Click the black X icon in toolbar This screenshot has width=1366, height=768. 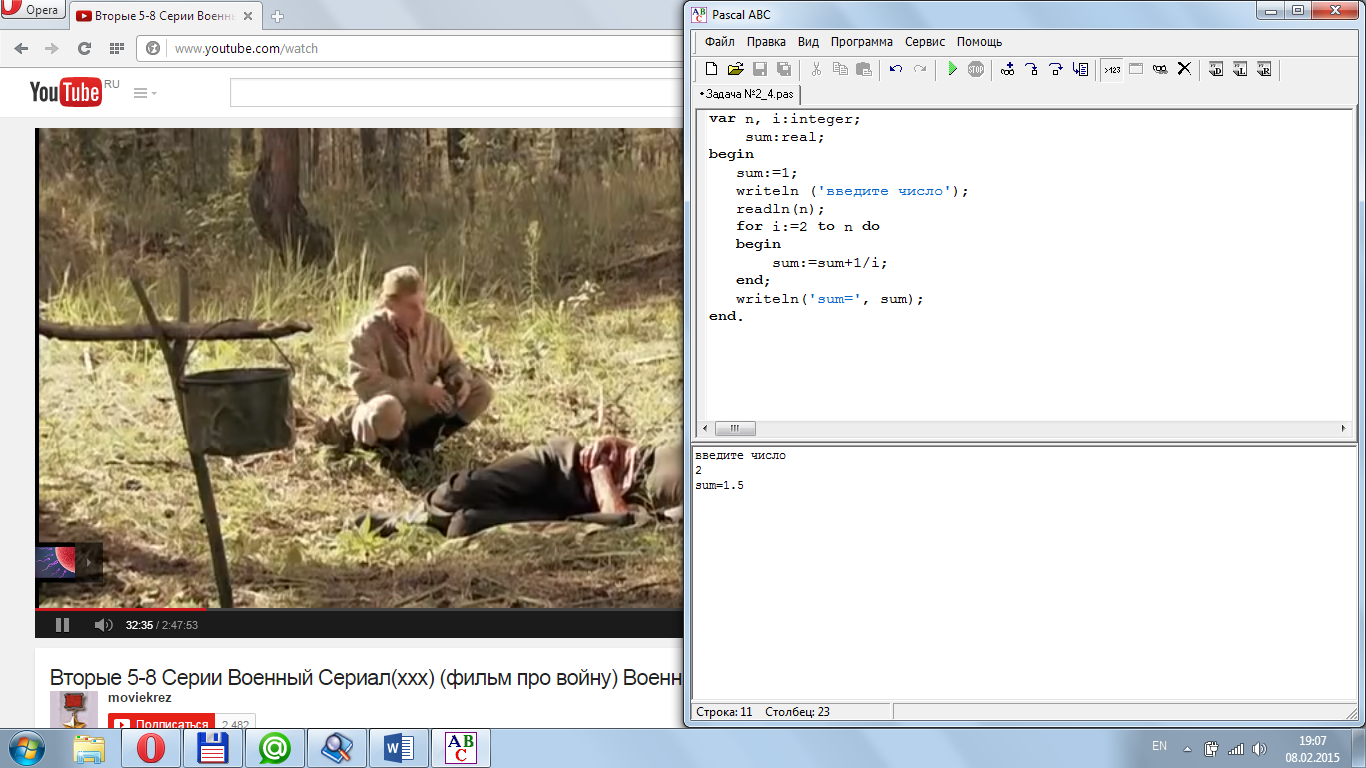click(x=1184, y=69)
